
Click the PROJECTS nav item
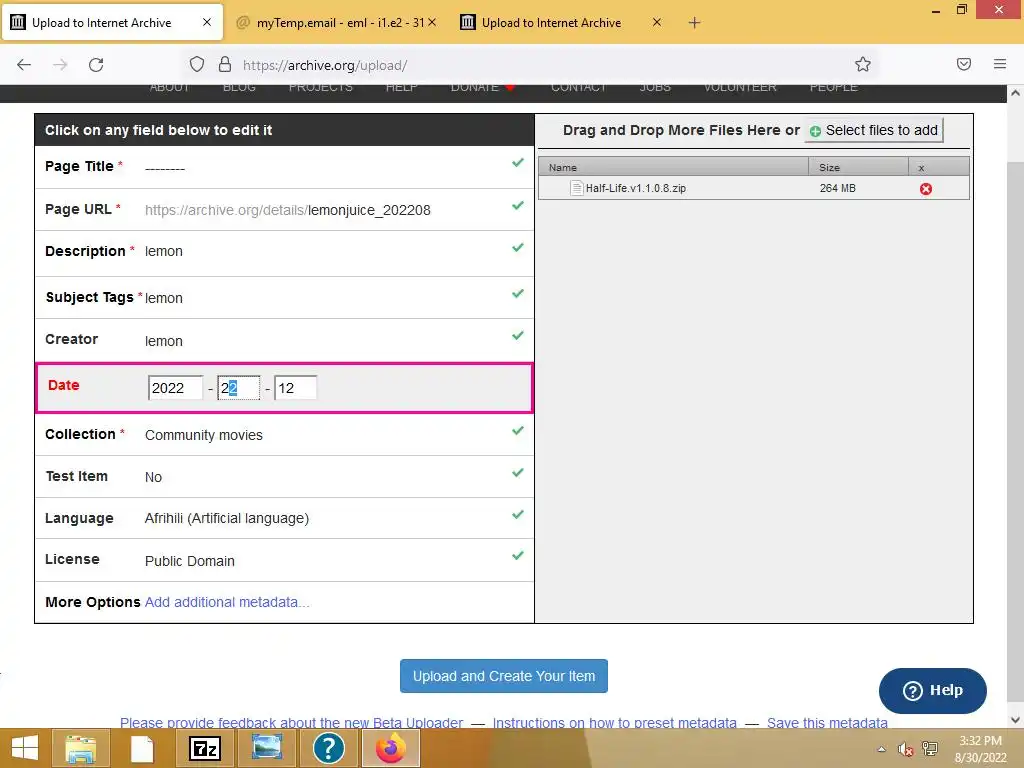coord(321,87)
